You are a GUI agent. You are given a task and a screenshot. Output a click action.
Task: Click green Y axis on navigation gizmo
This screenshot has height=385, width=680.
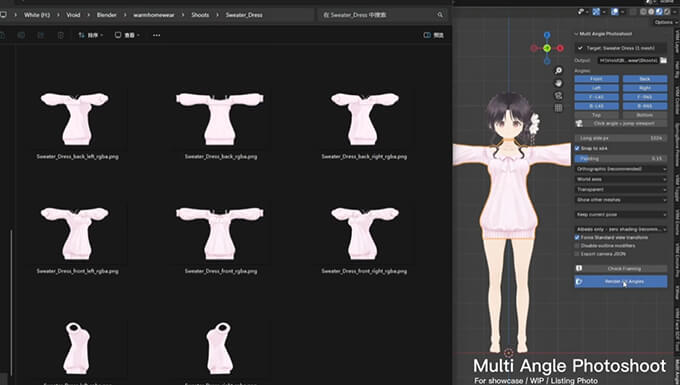547,48
